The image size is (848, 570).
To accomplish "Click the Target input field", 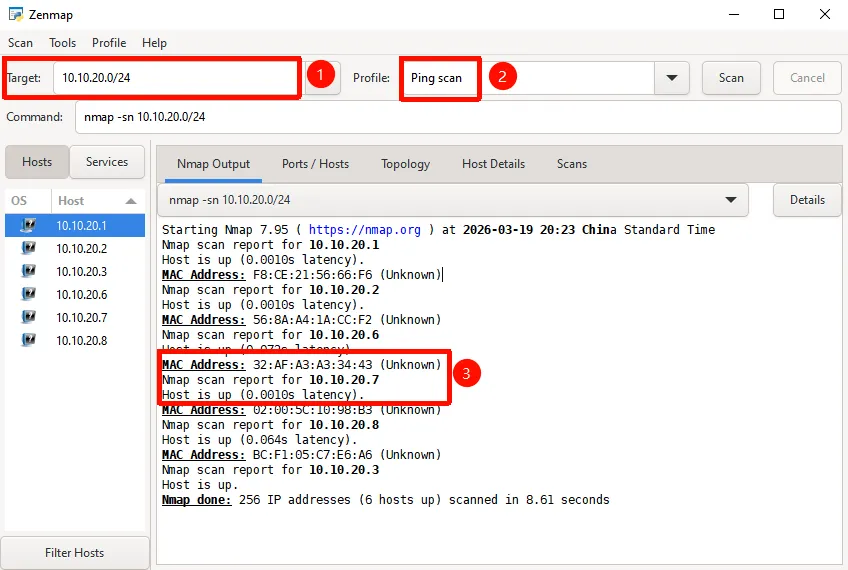I will [175, 78].
